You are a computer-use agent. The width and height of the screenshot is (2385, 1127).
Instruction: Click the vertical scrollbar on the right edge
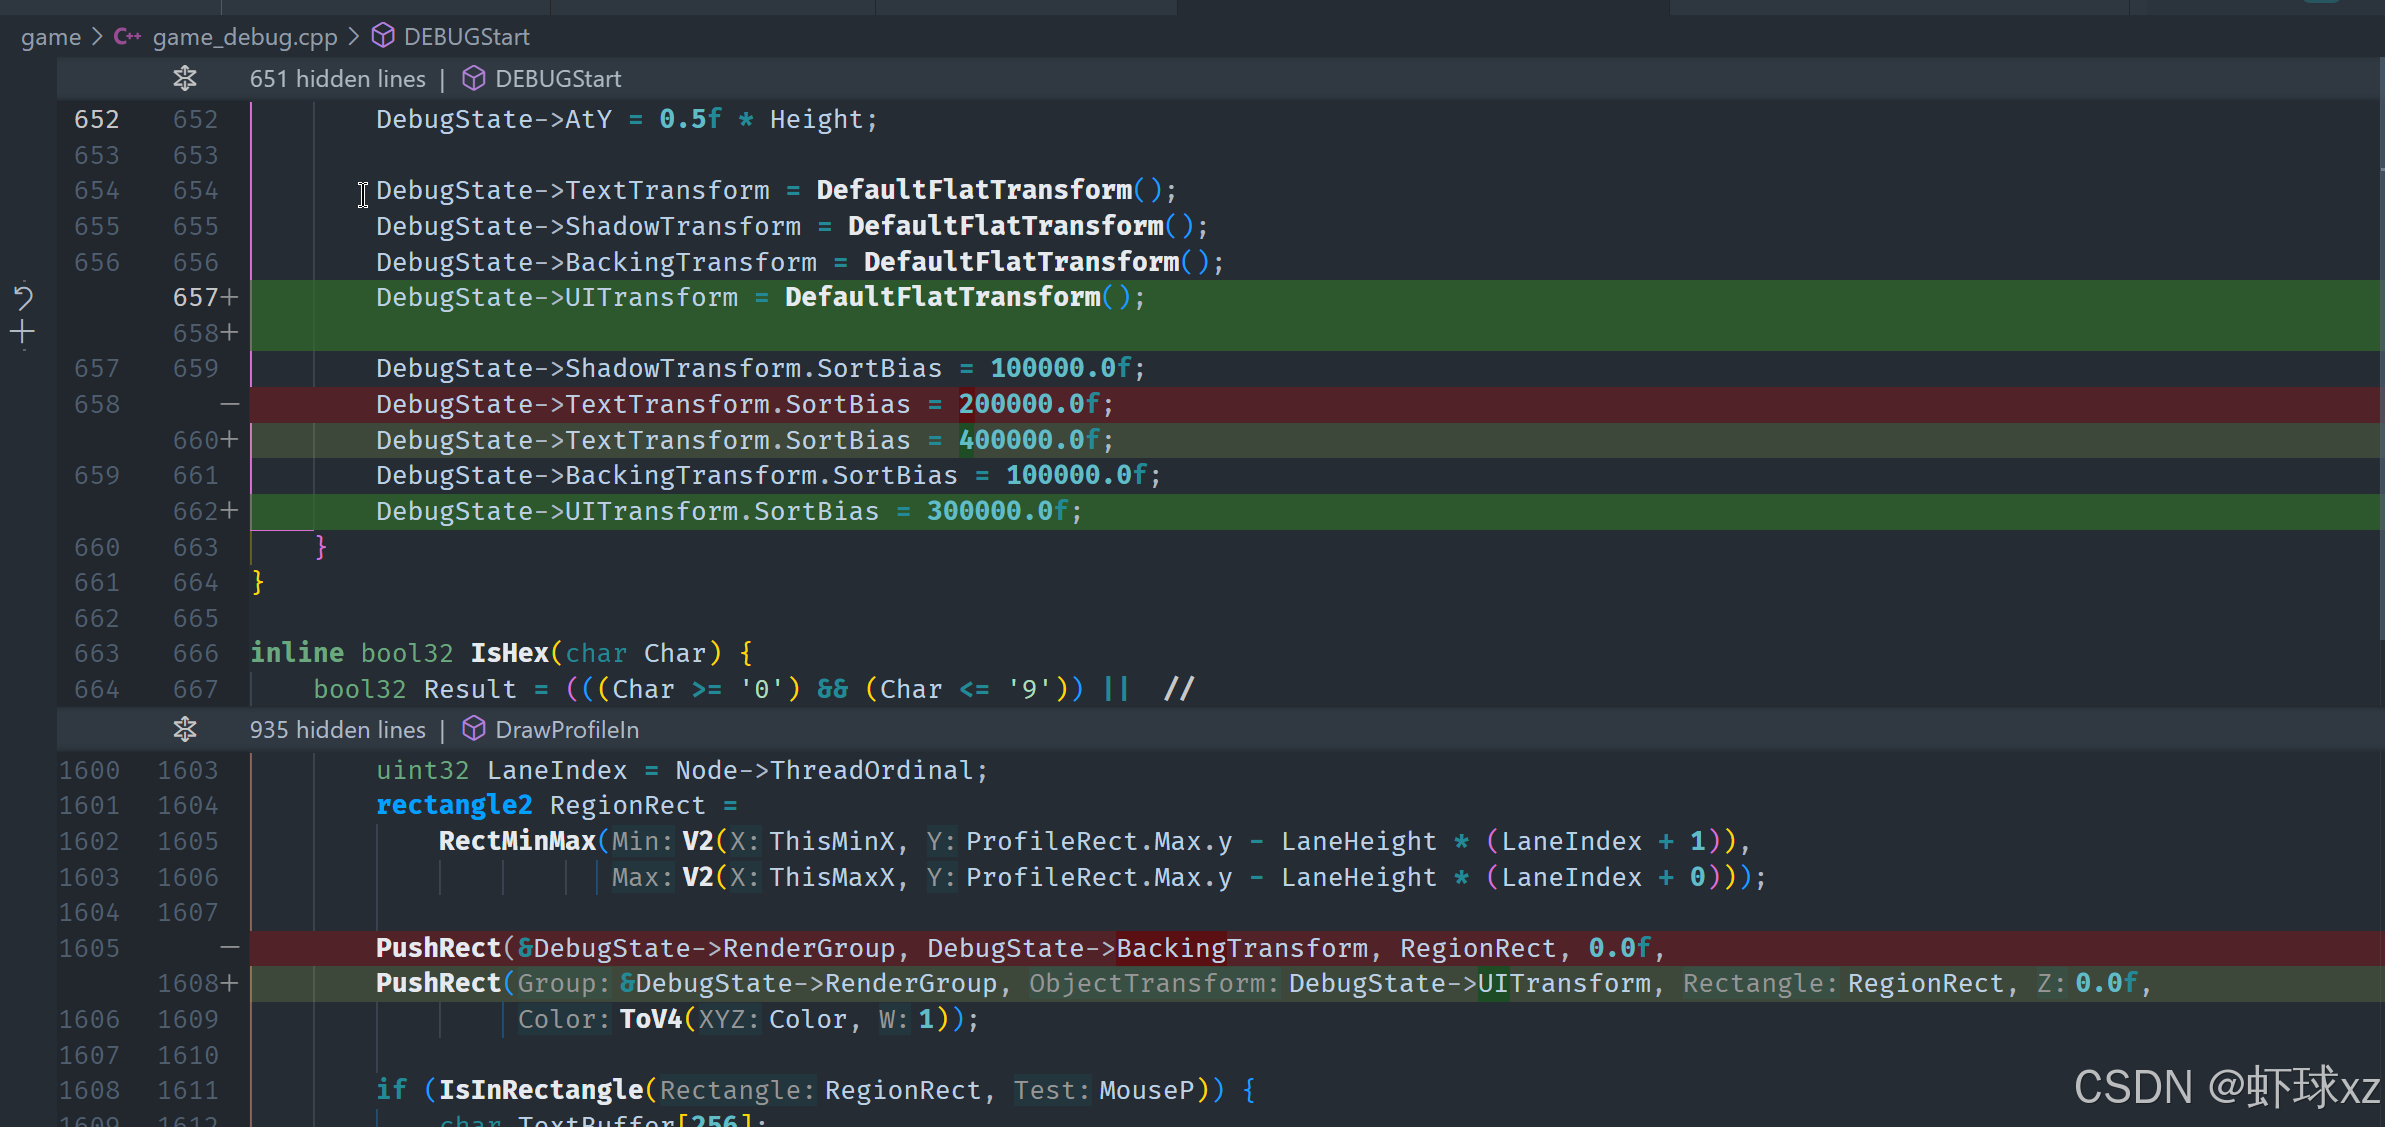(2381, 350)
